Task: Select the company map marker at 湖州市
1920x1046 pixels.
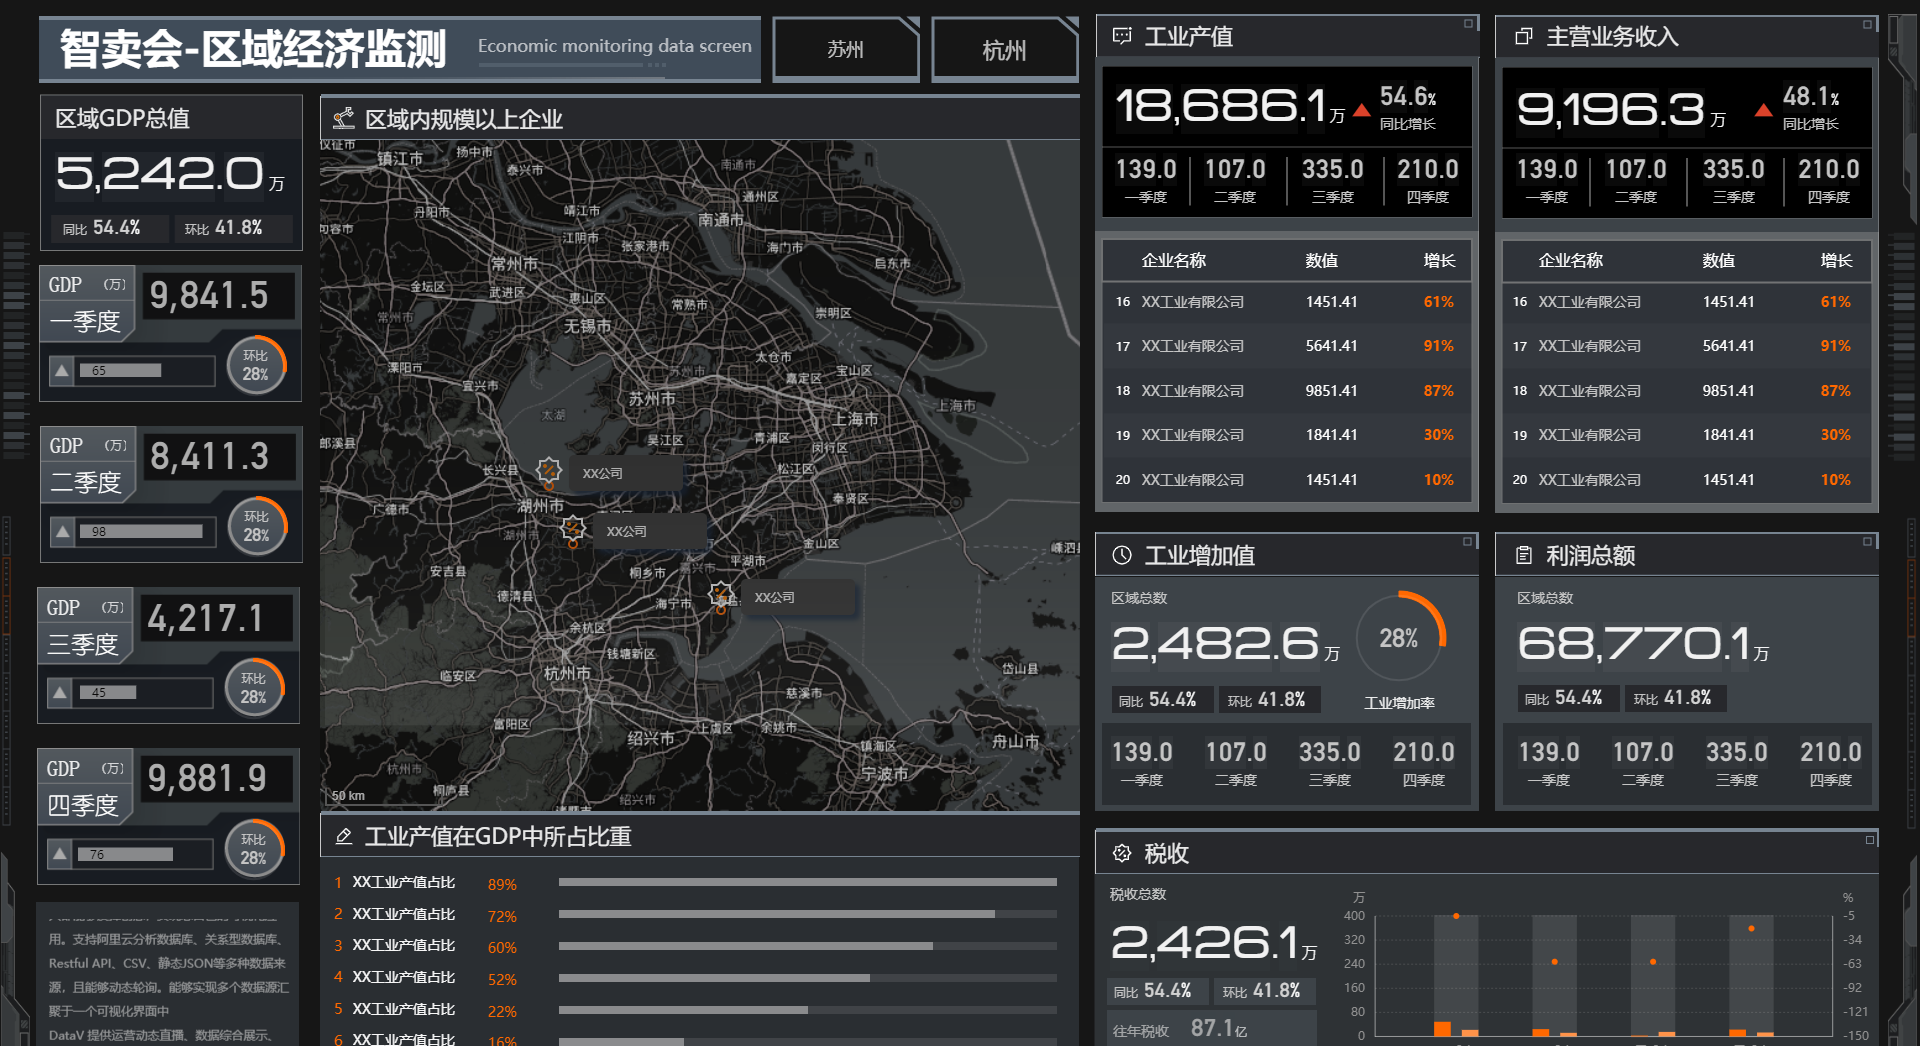Action: point(573,529)
